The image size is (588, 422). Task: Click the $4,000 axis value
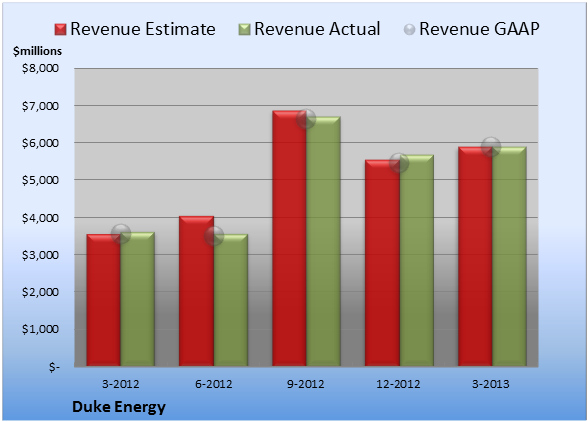40,218
